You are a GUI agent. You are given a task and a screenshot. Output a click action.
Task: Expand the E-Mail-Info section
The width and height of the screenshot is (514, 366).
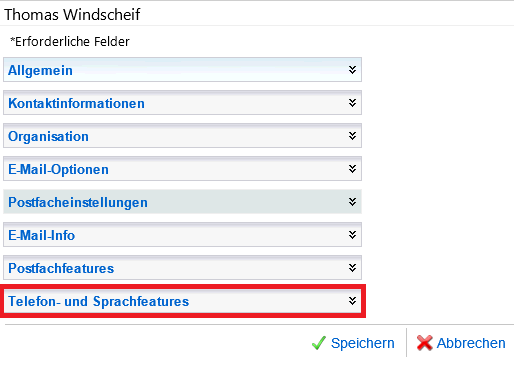(182, 235)
